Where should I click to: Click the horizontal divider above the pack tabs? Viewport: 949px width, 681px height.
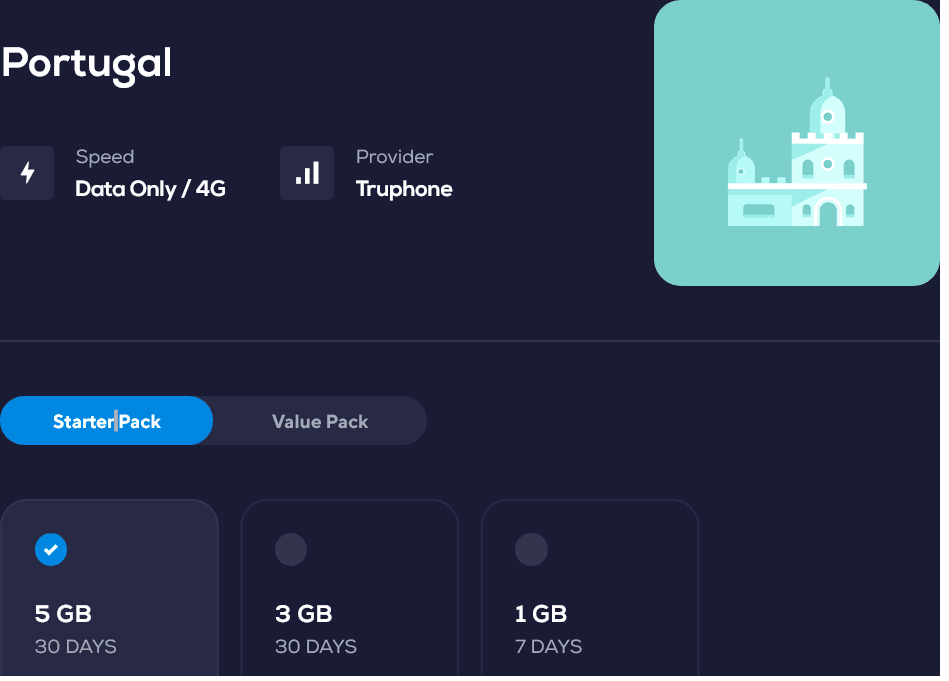pos(470,341)
